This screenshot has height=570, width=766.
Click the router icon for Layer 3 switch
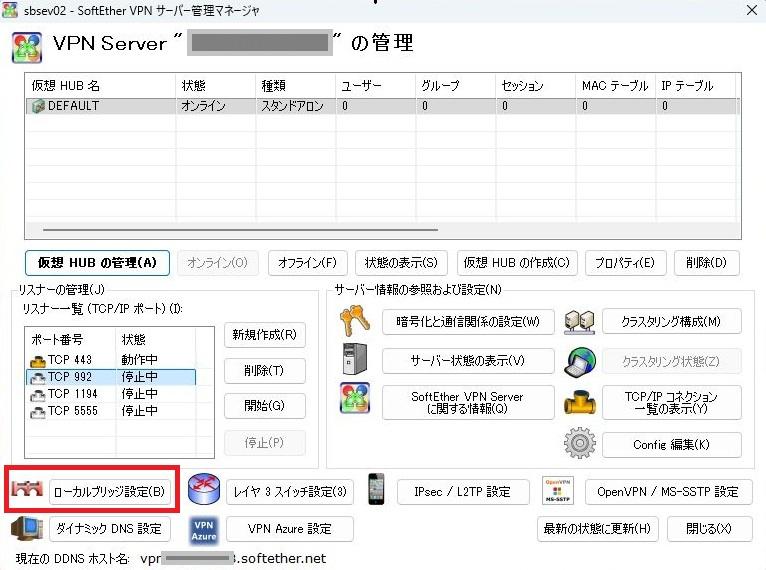pyautogui.click(x=204, y=489)
